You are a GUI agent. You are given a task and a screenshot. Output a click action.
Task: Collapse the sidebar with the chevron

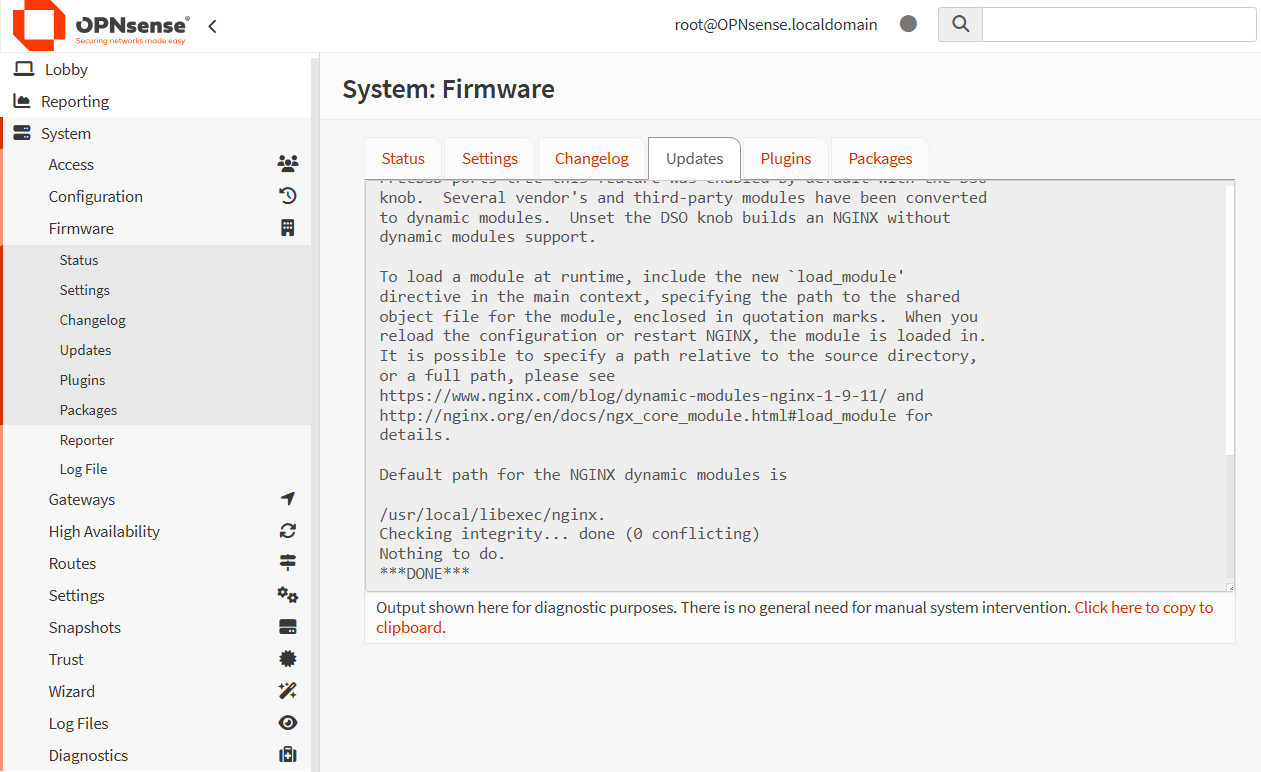point(211,27)
